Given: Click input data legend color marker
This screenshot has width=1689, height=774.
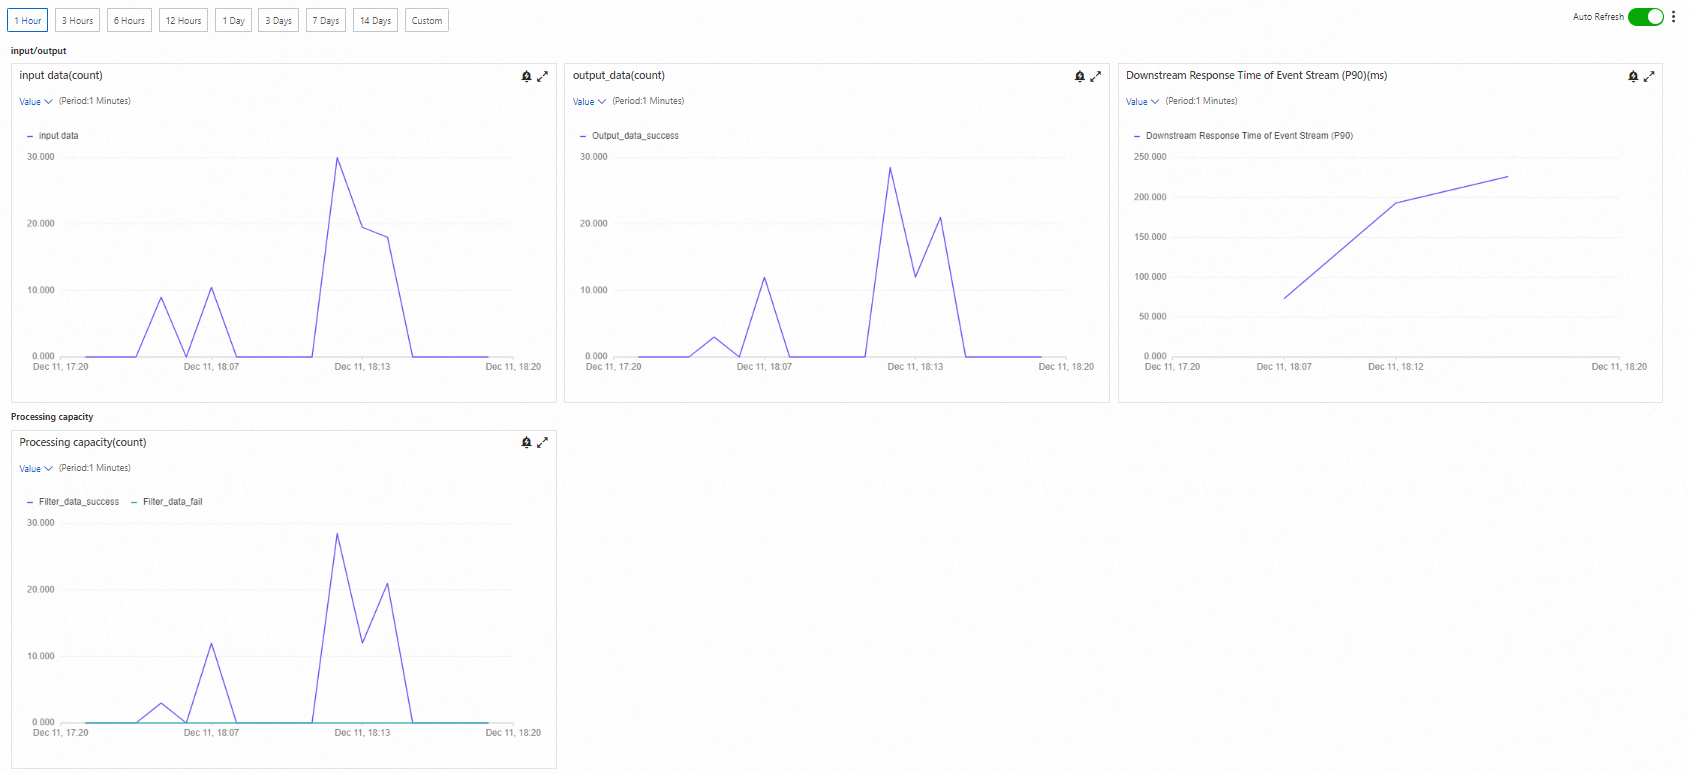Looking at the screenshot, I should pos(30,136).
